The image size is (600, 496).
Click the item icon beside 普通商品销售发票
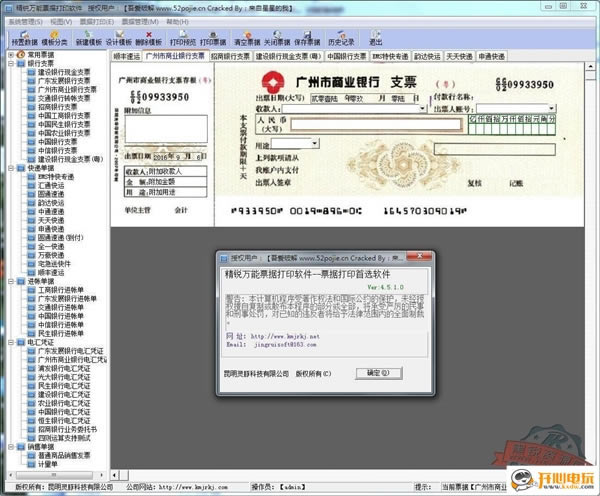(x=31, y=455)
